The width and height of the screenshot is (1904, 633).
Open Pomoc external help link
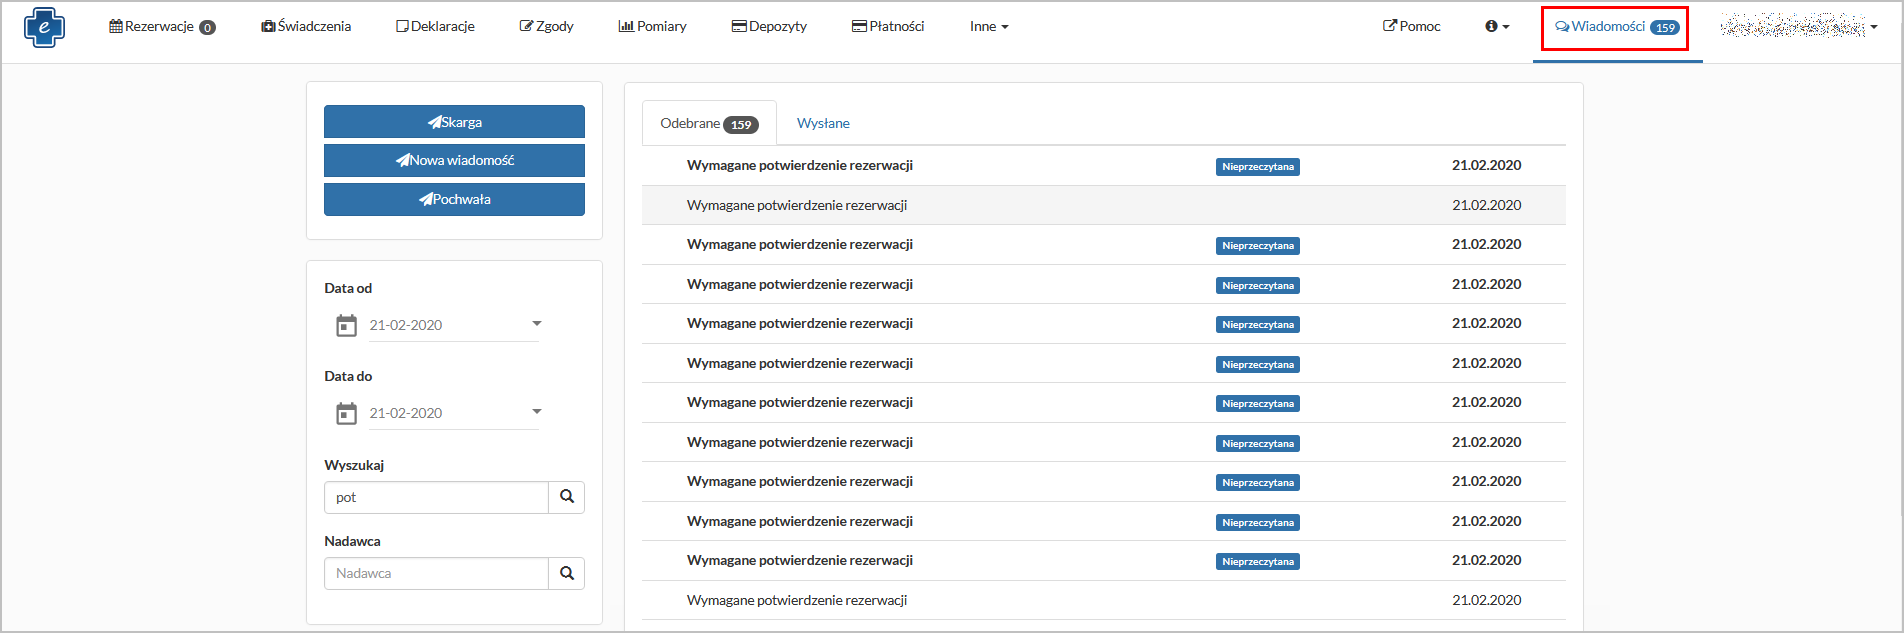[x=1411, y=27]
